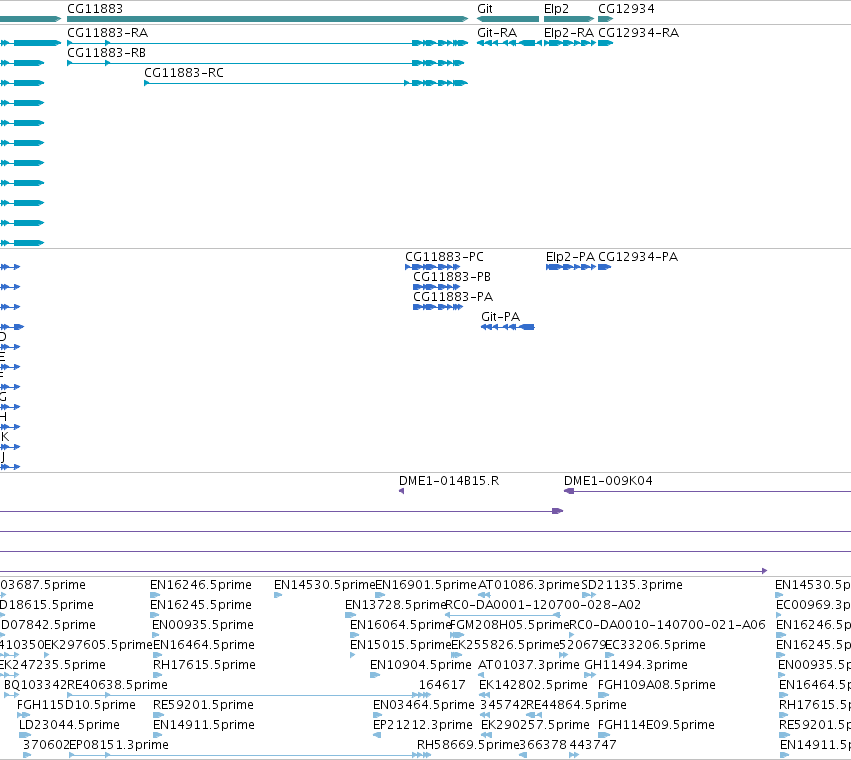The width and height of the screenshot is (851, 760).
Task: Click the Git gene bar
Action: [x=508, y=19]
